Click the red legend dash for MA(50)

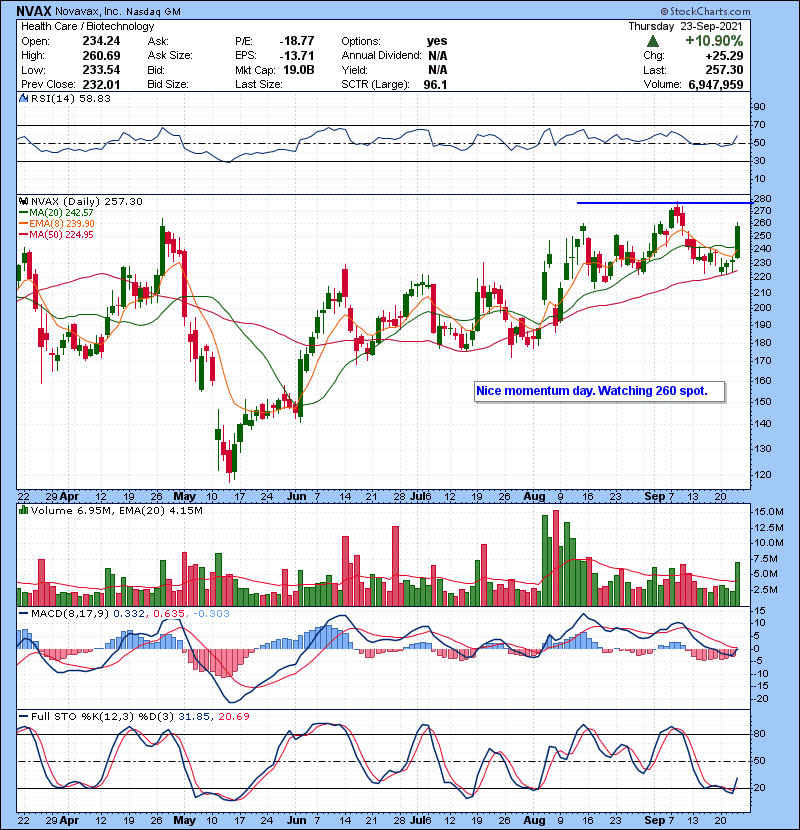(23, 234)
